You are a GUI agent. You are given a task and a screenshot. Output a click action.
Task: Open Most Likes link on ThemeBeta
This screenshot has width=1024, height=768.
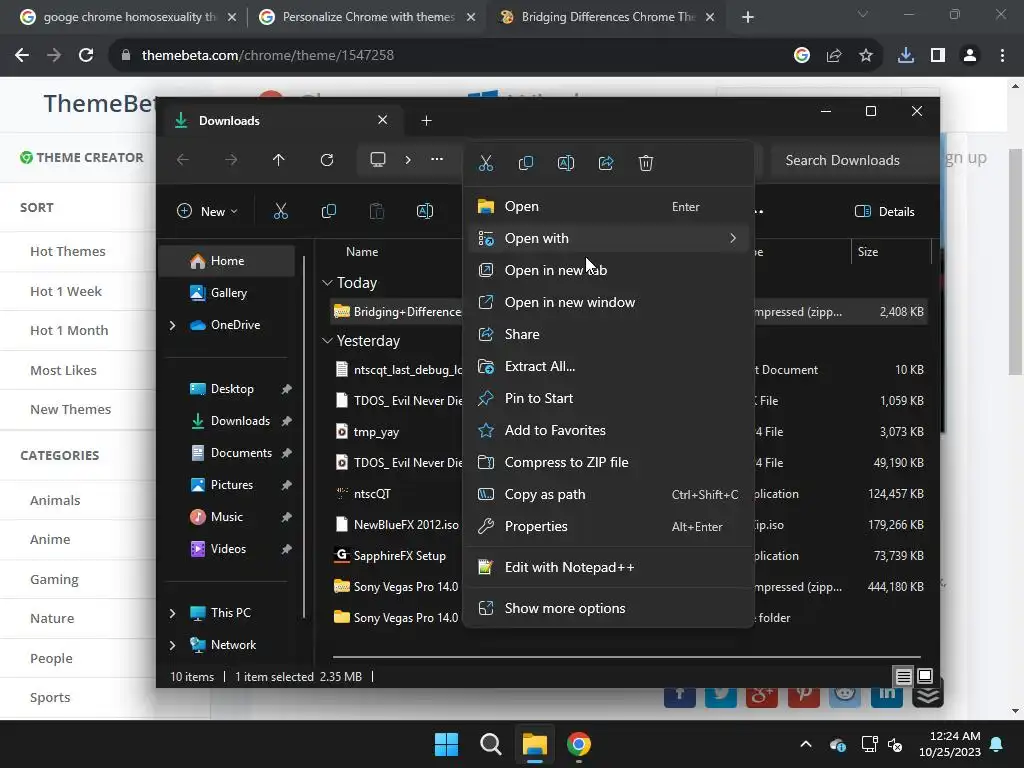point(63,370)
